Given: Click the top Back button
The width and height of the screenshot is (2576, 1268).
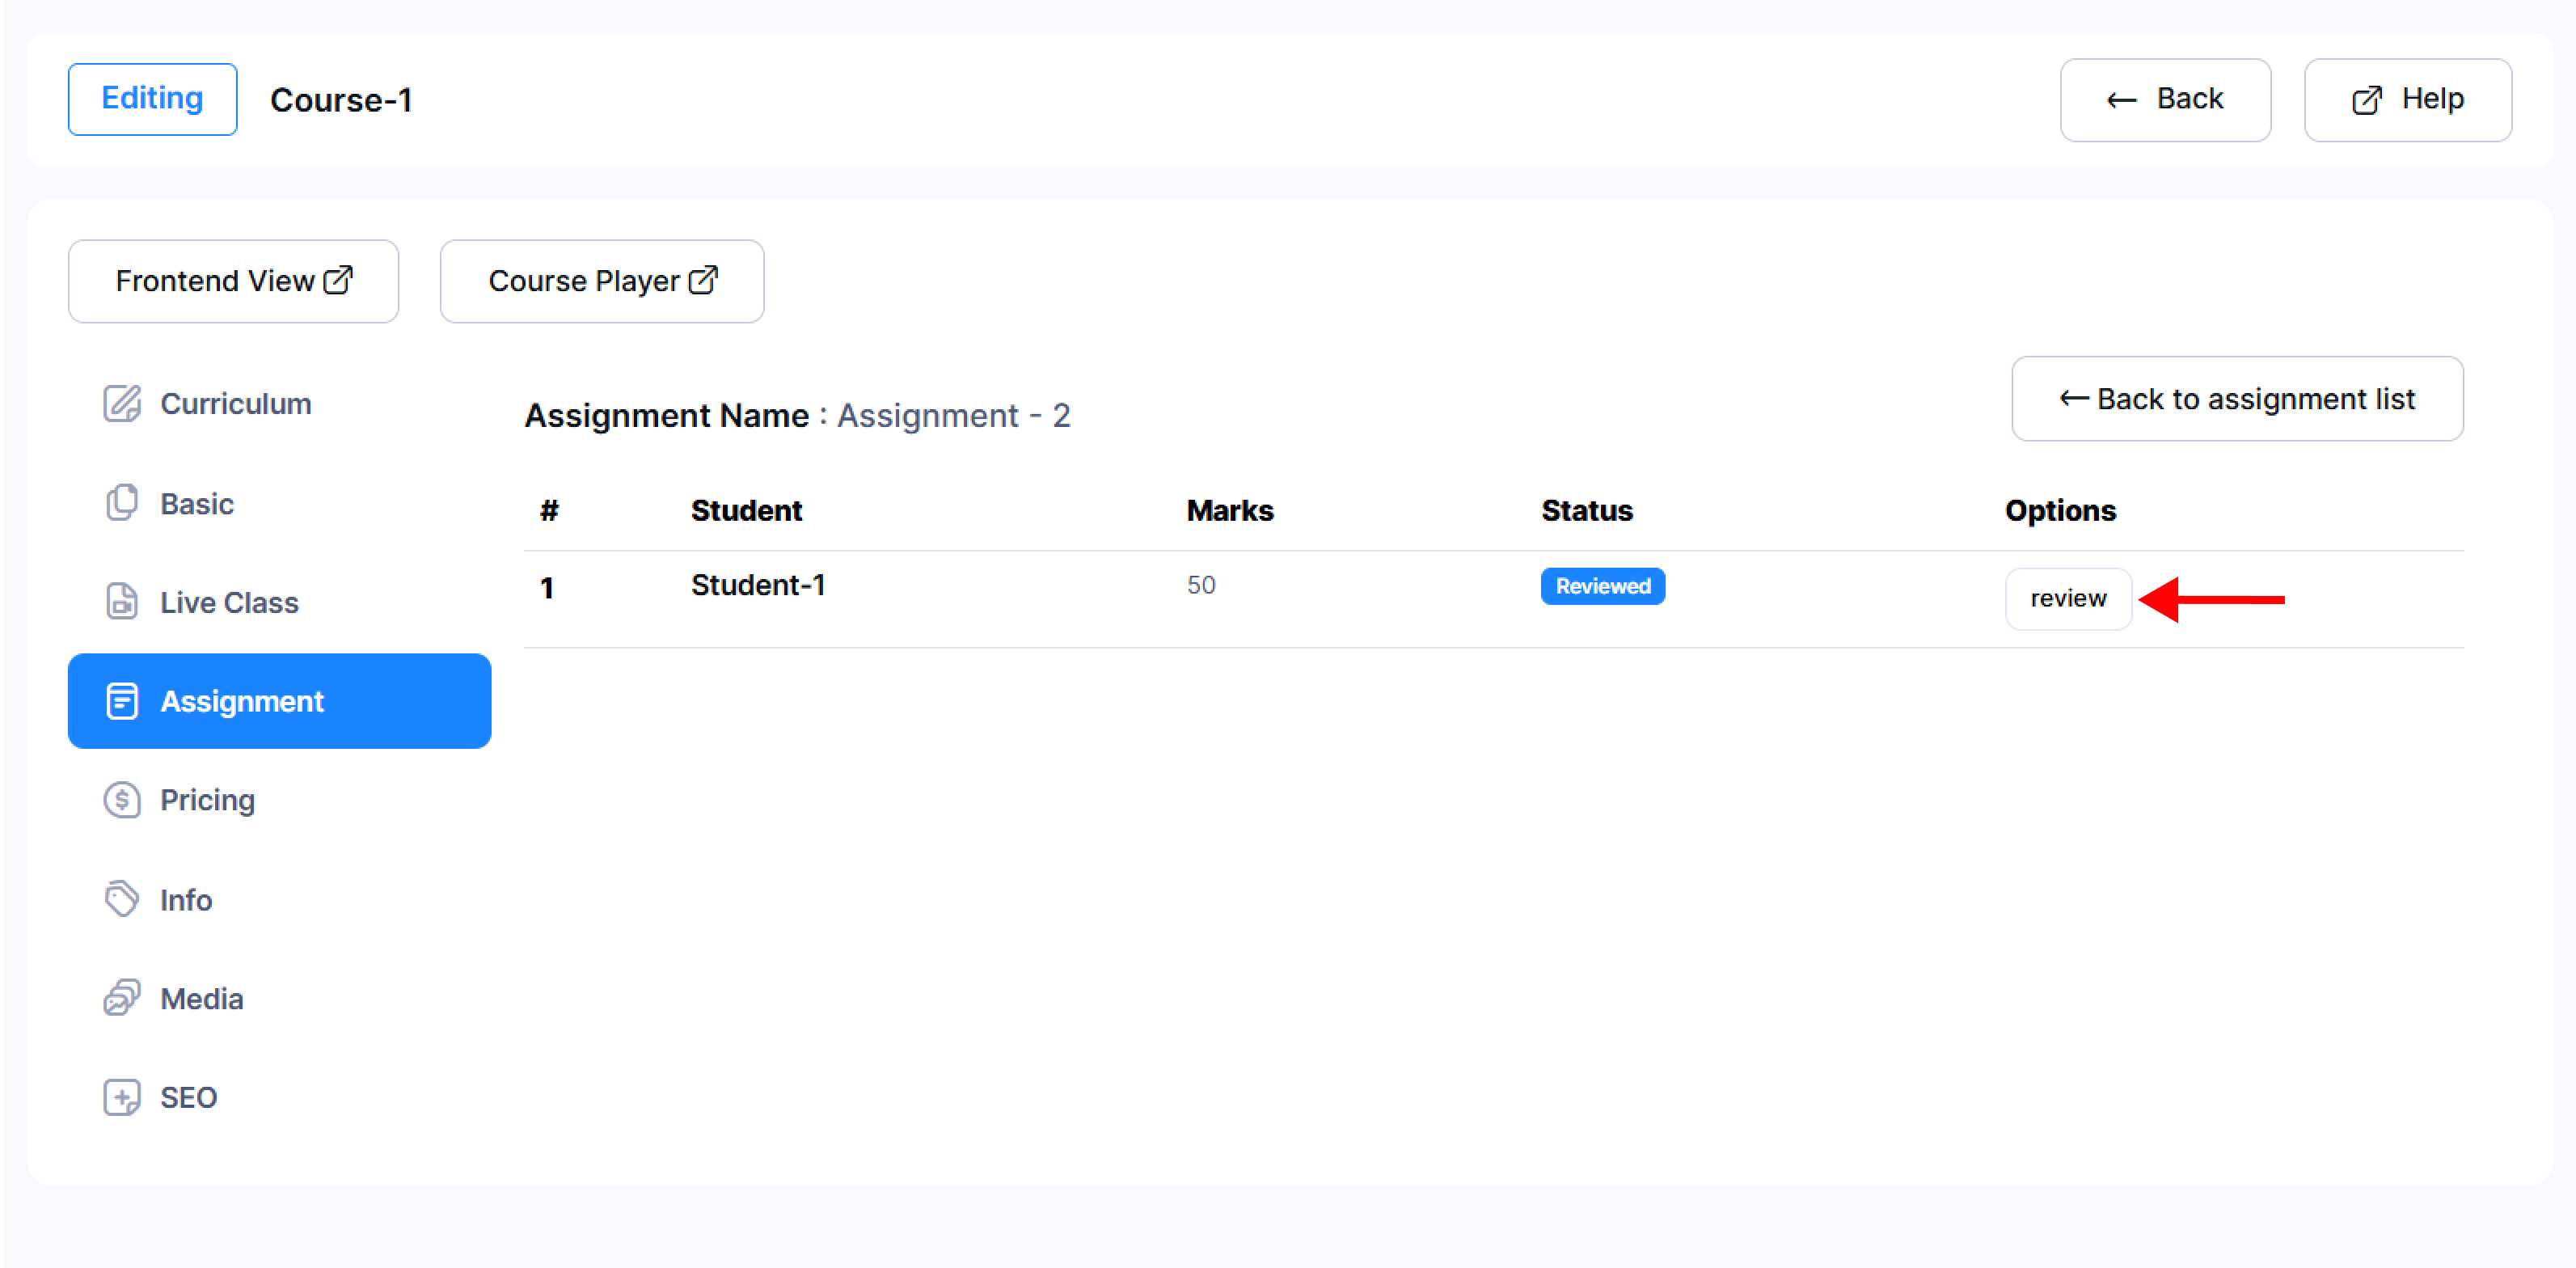Looking at the screenshot, I should click(x=2165, y=99).
